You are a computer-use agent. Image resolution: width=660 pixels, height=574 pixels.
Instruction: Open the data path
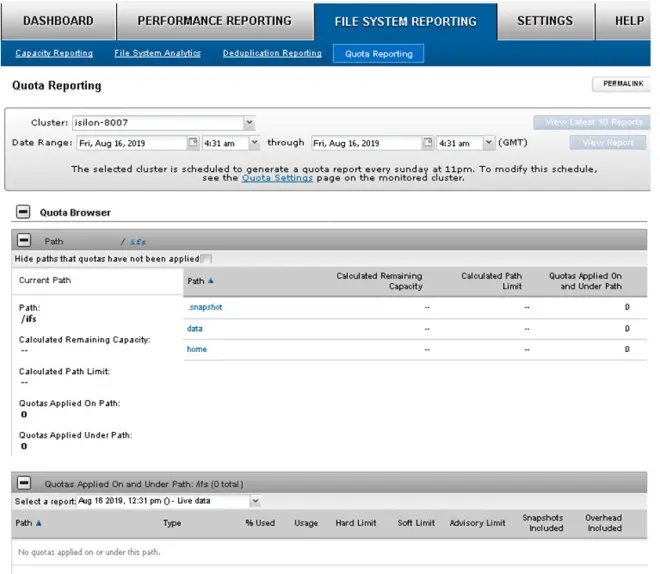coord(194,329)
